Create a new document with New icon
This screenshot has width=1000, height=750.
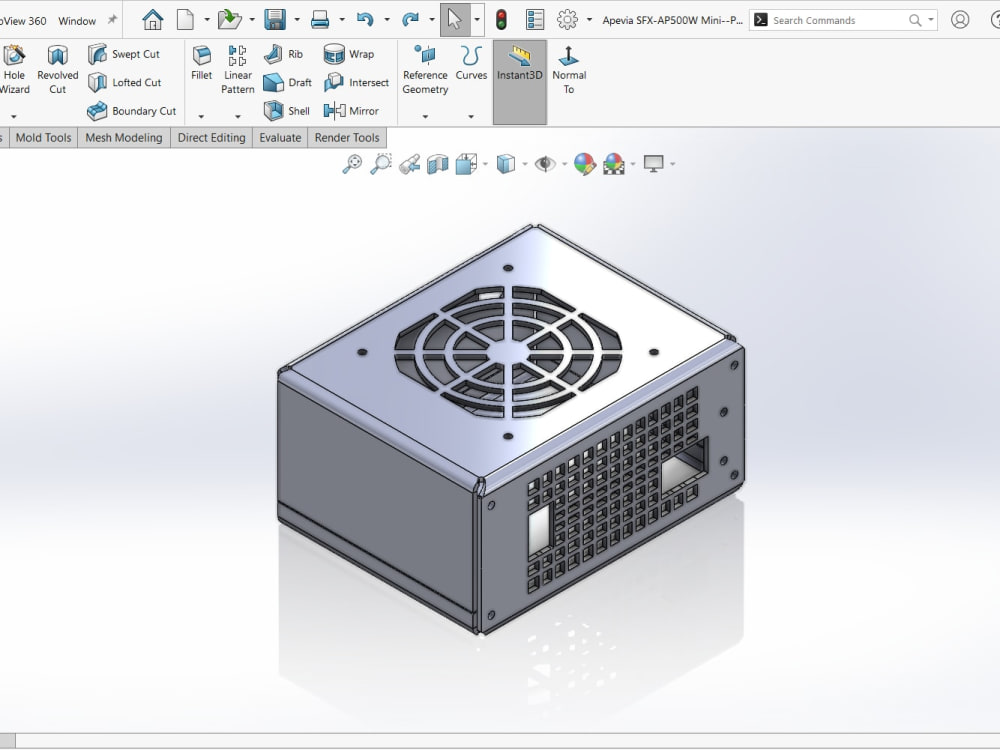pyautogui.click(x=185, y=20)
